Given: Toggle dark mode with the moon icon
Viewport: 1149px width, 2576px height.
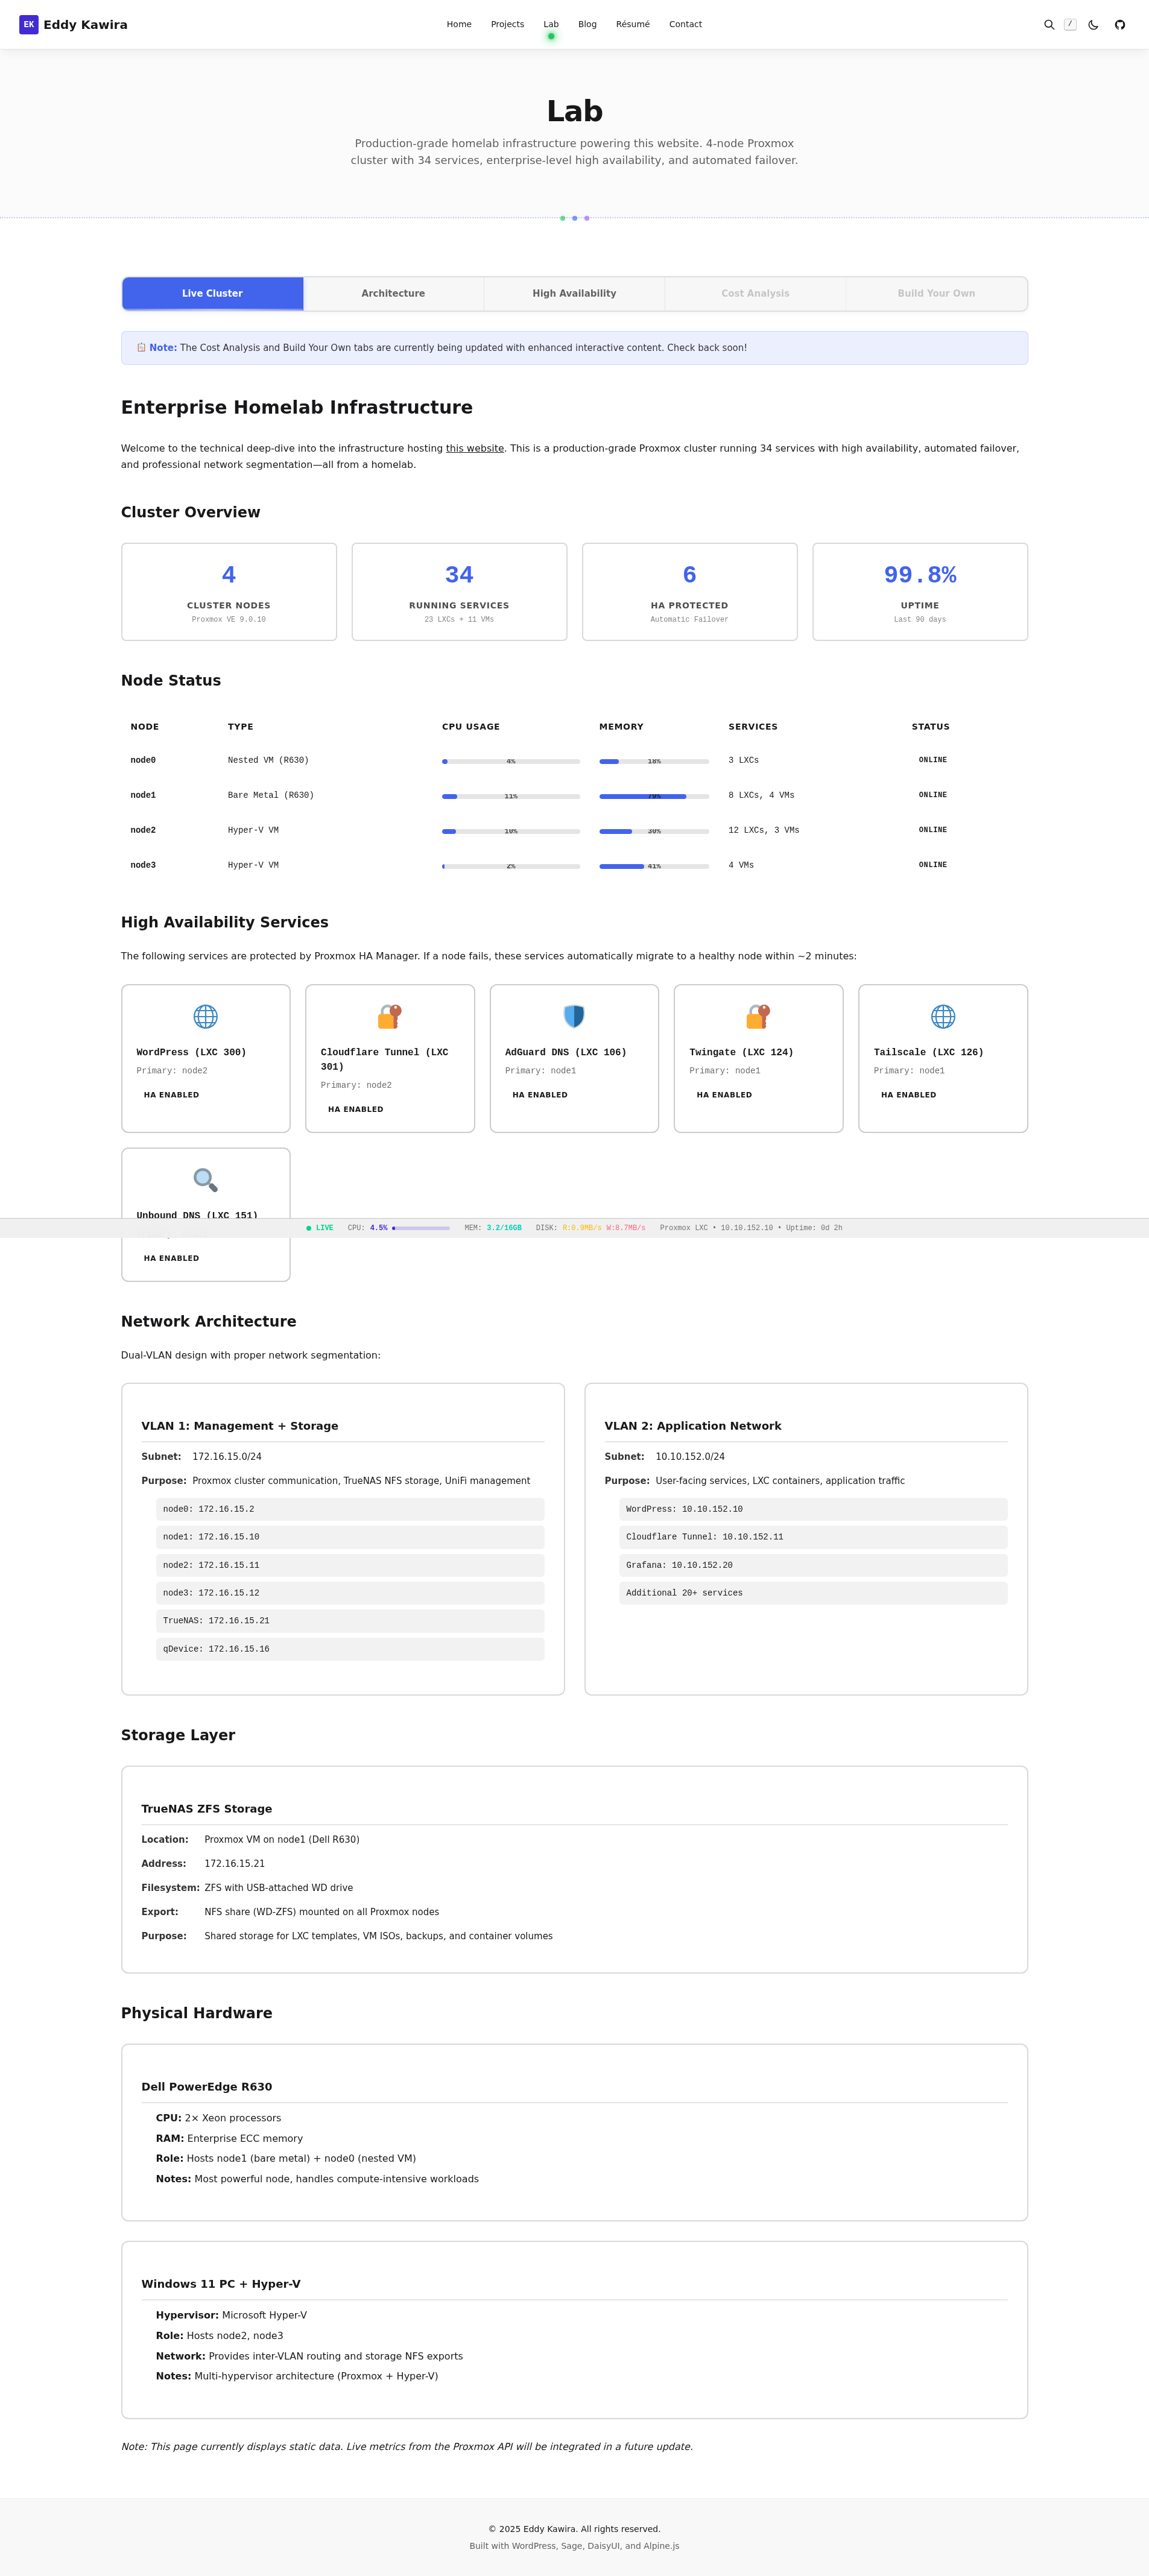Looking at the screenshot, I should (x=1092, y=24).
